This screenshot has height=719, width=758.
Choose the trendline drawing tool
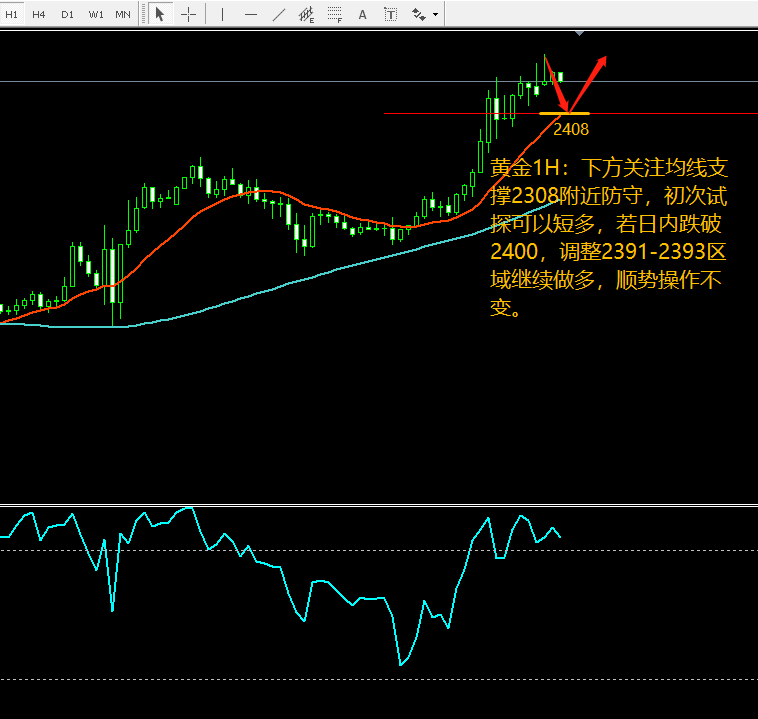coord(279,15)
